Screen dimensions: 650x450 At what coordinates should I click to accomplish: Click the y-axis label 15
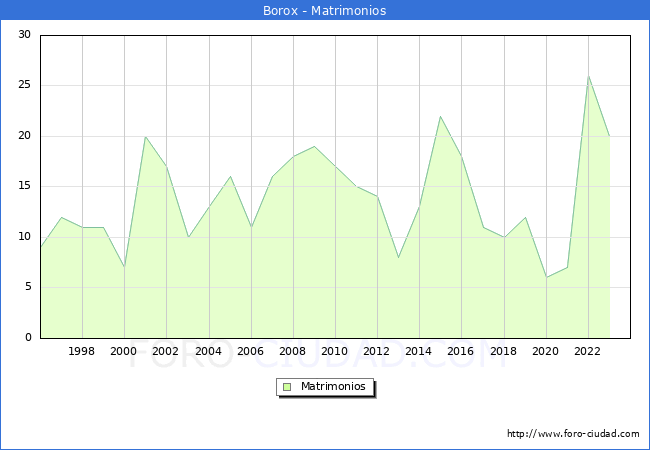[25, 186]
